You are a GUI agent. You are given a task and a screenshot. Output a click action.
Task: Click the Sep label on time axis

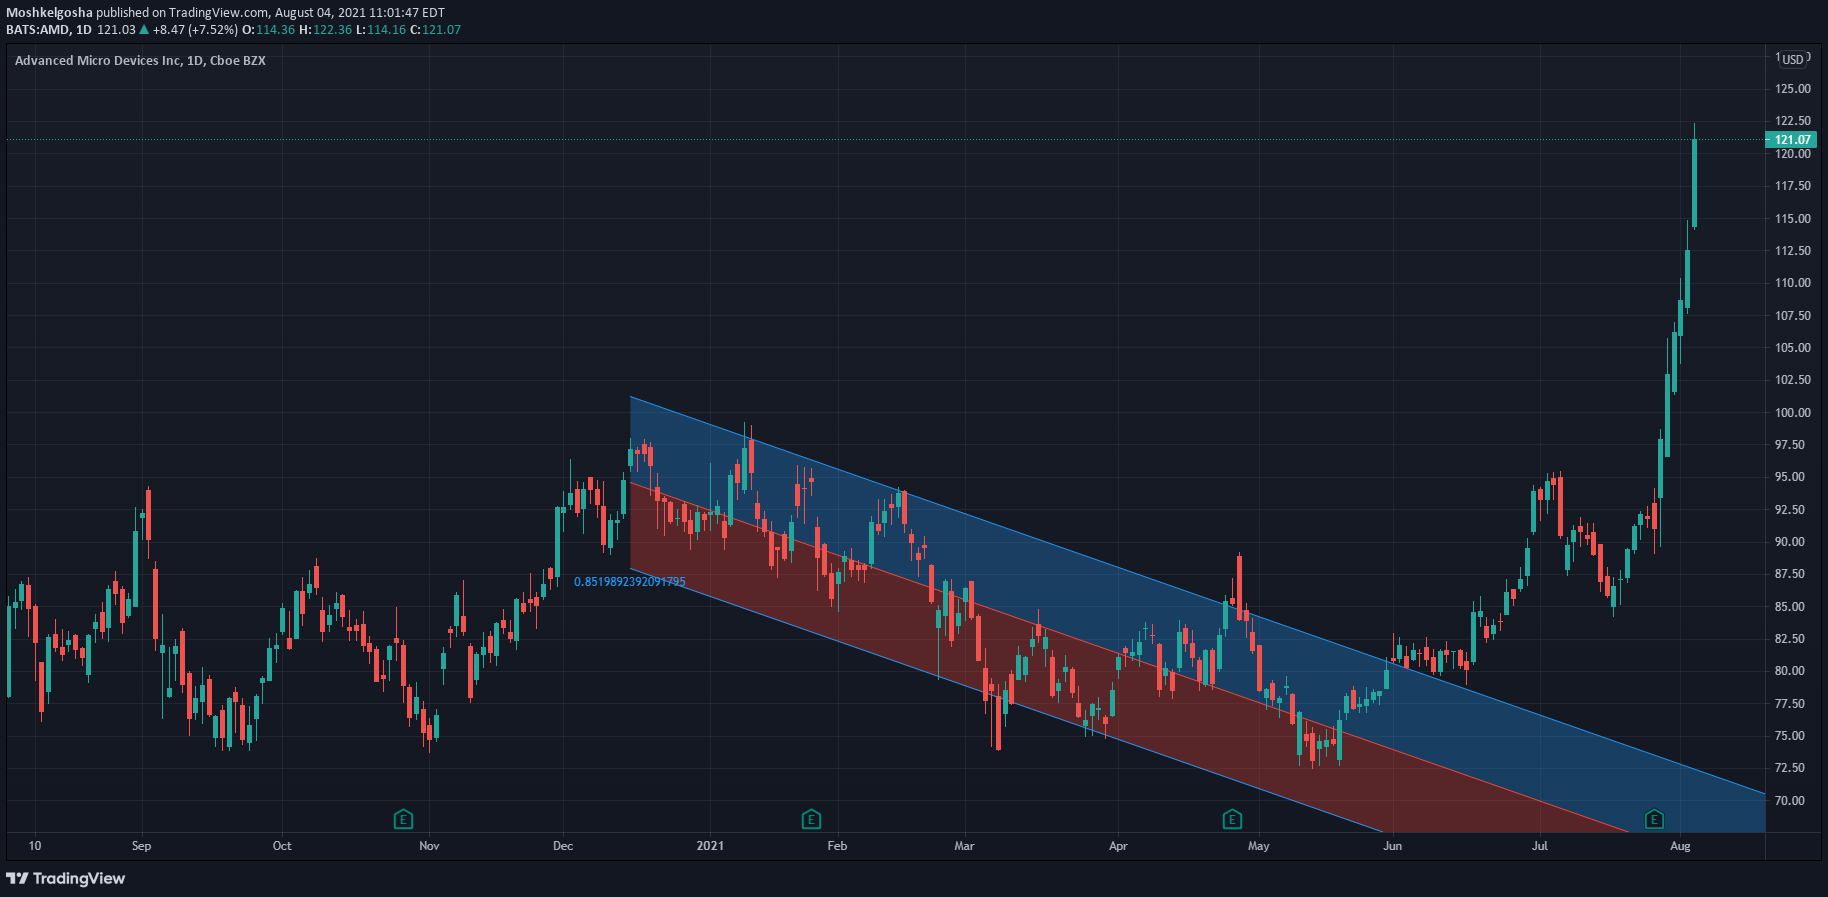point(142,846)
